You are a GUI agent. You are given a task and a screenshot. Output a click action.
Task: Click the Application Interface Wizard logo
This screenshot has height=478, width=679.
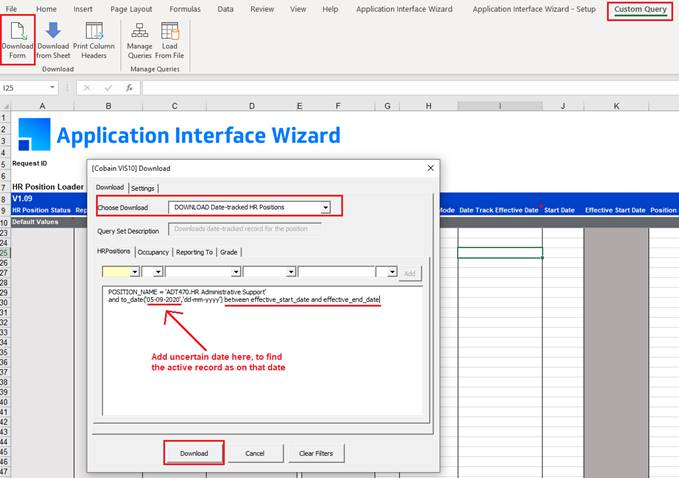tap(34, 134)
